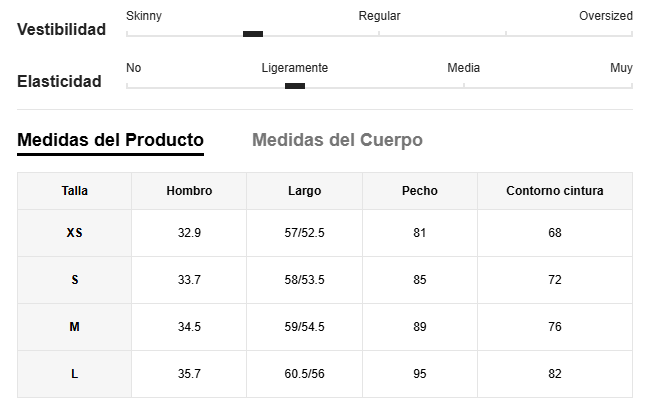Click the Hombro column header
This screenshot has height=403, width=646.
[x=189, y=191]
